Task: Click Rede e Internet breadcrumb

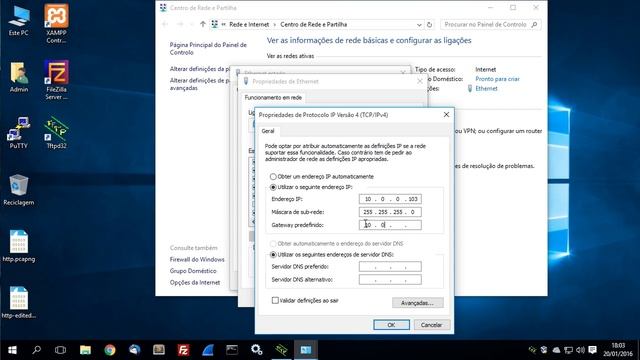Action: coord(249,24)
